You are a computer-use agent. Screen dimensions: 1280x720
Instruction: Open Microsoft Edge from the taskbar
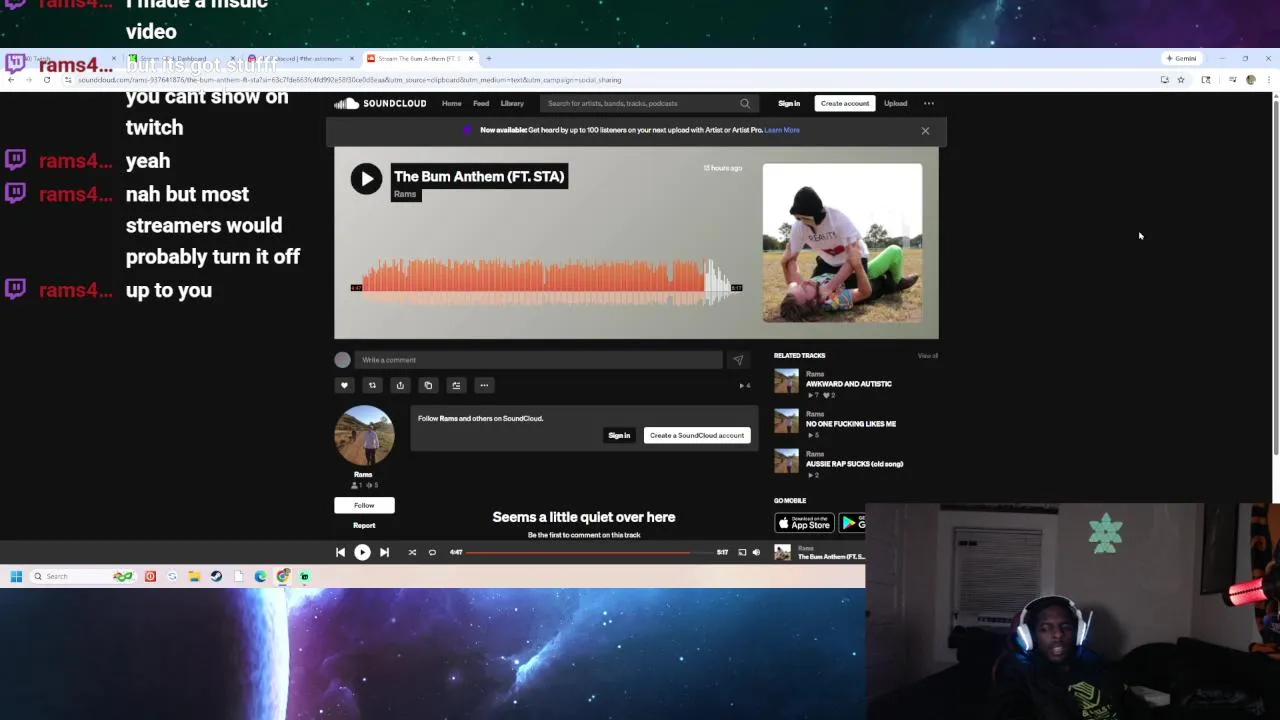[x=260, y=576]
